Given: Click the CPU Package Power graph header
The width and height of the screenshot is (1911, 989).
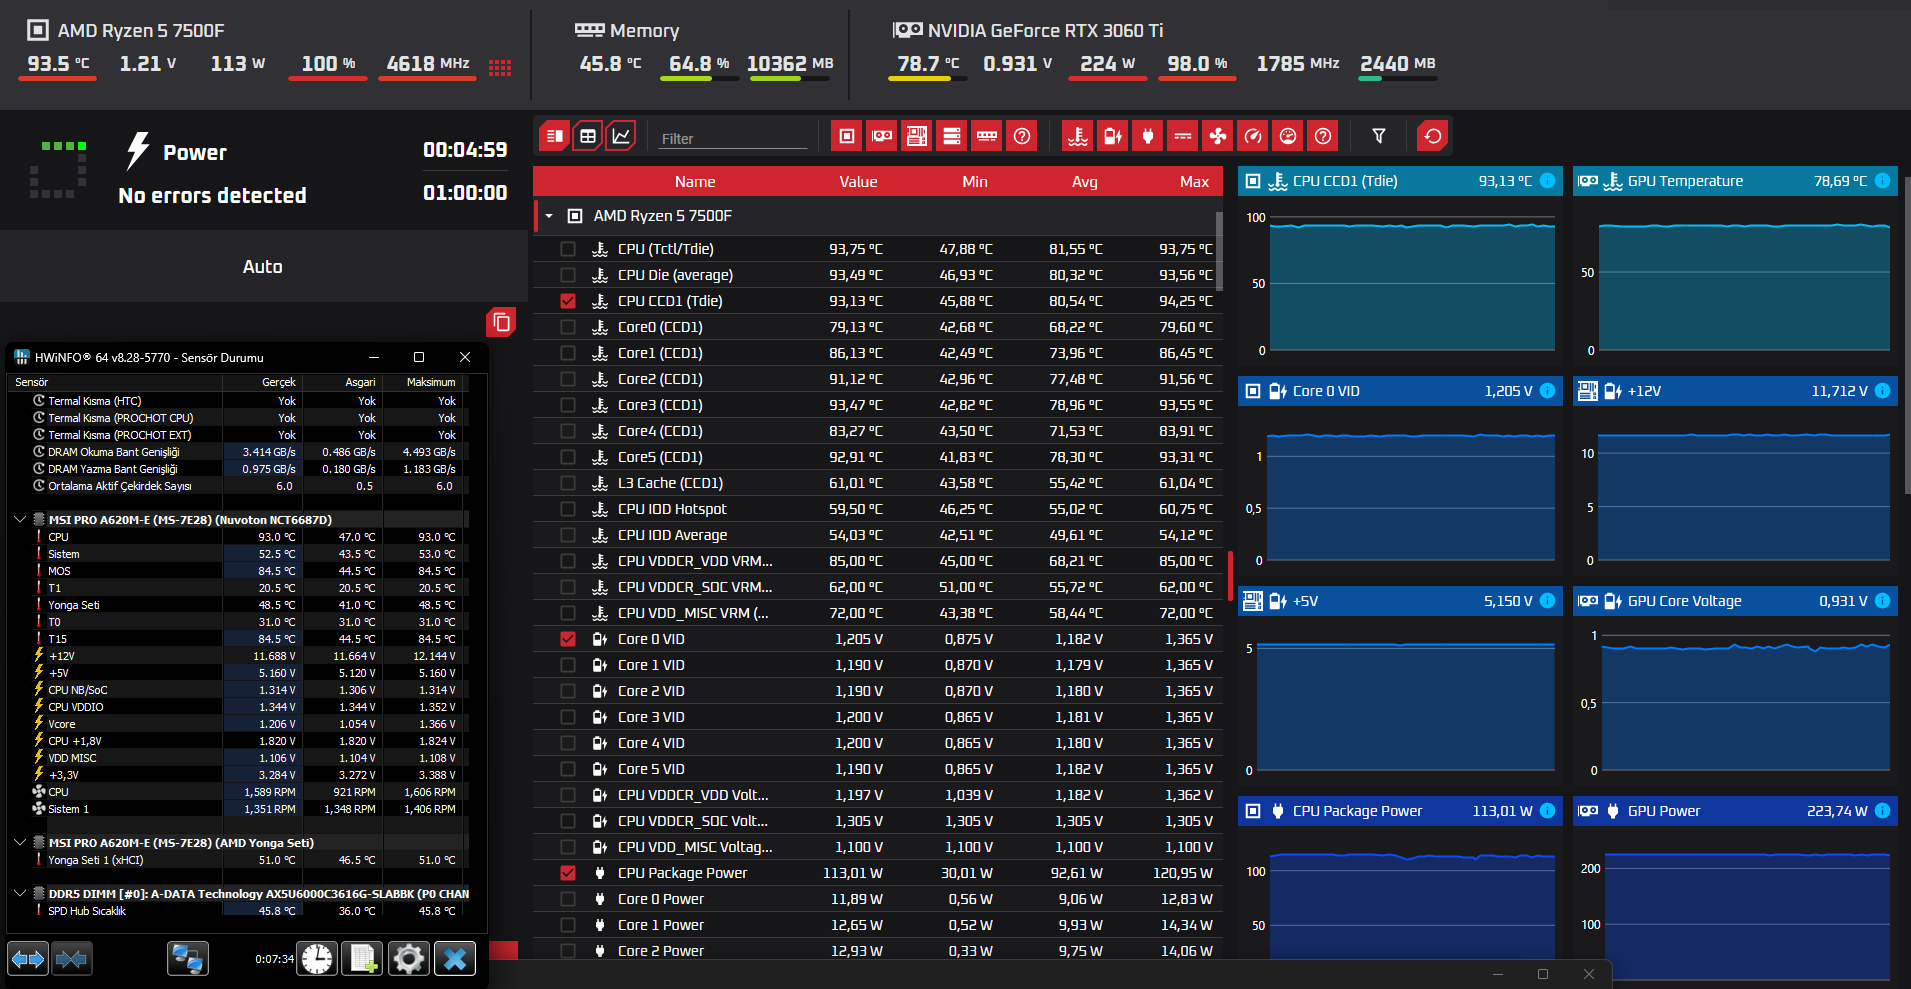Looking at the screenshot, I should click(1400, 811).
